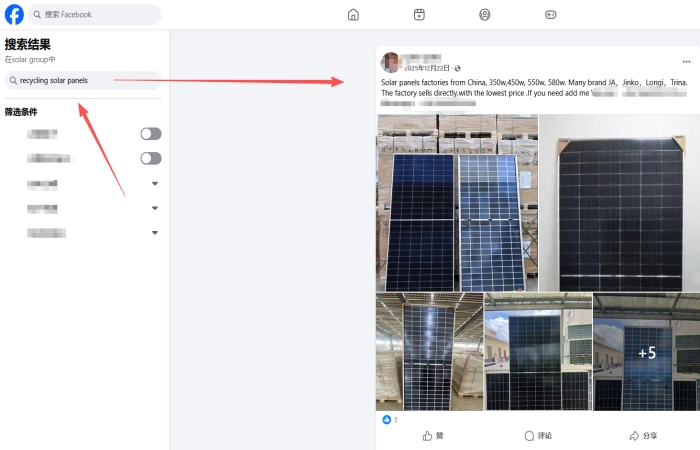Click the 评论 Comment button

pyautogui.click(x=538, y=436)
